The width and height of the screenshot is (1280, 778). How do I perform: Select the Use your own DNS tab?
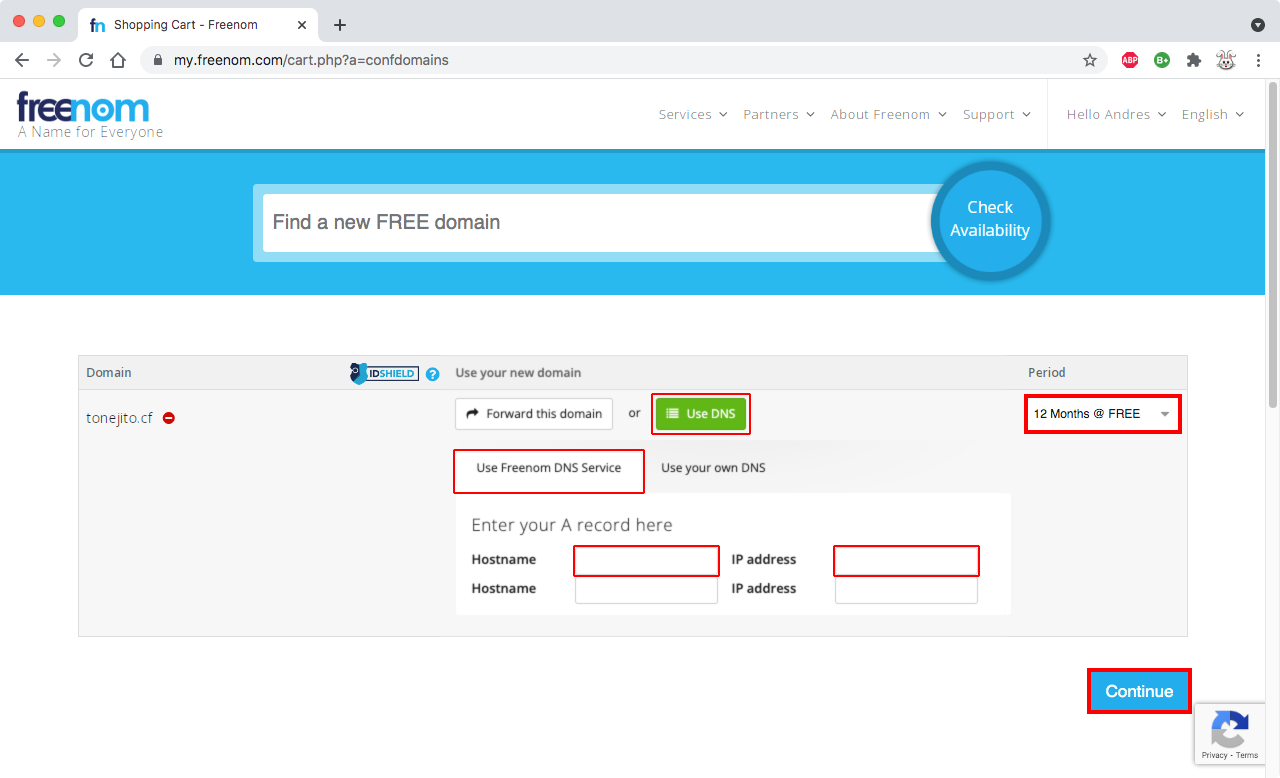click(713, 468)
